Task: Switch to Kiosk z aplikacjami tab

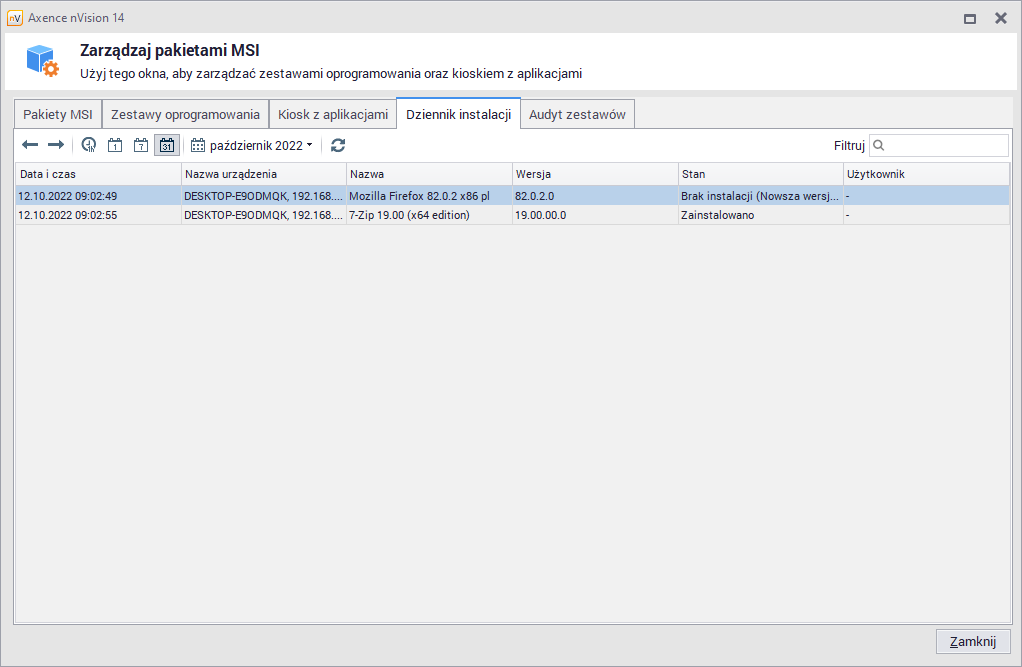Action: 332,114
